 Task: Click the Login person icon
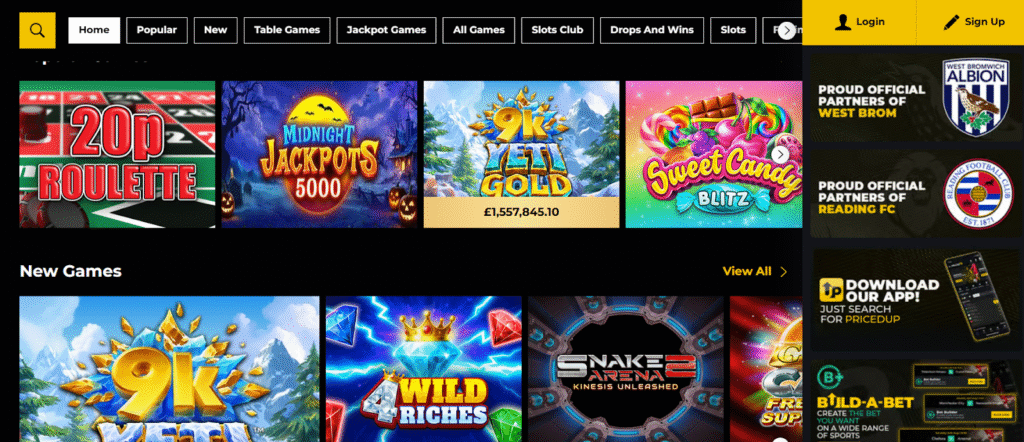tap(843, 22)
